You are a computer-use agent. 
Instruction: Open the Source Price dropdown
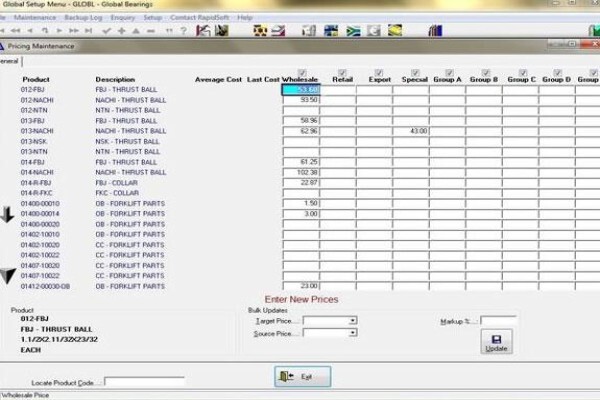[x=353, y=333]
